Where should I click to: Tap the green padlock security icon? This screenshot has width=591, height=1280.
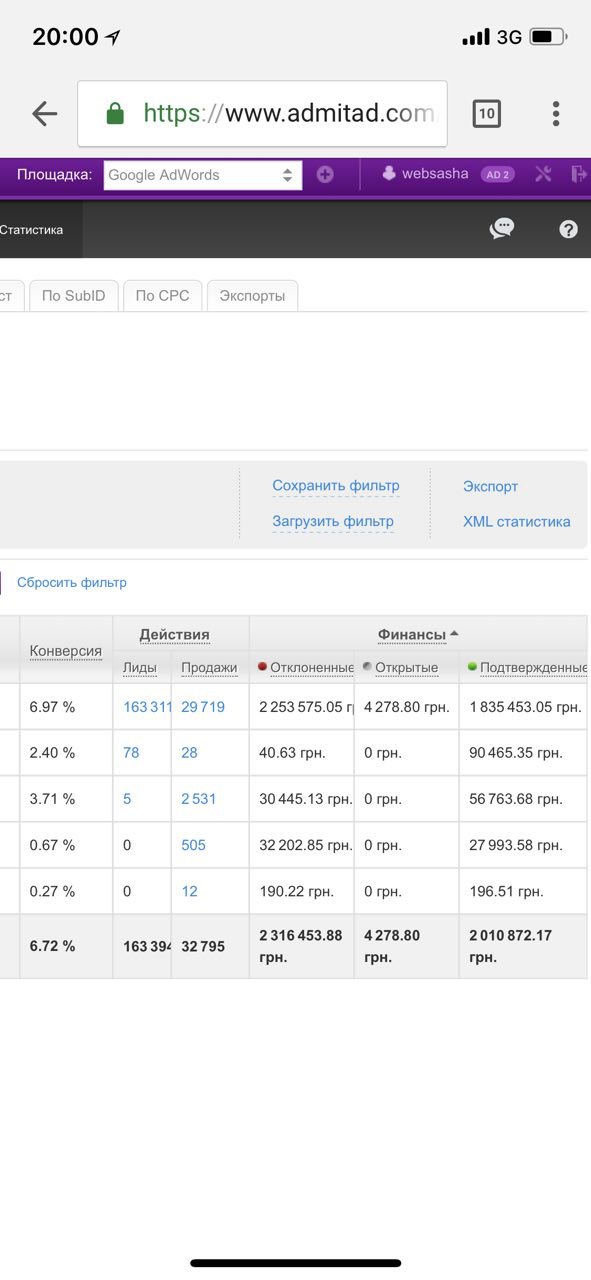[x=115, y=113]
